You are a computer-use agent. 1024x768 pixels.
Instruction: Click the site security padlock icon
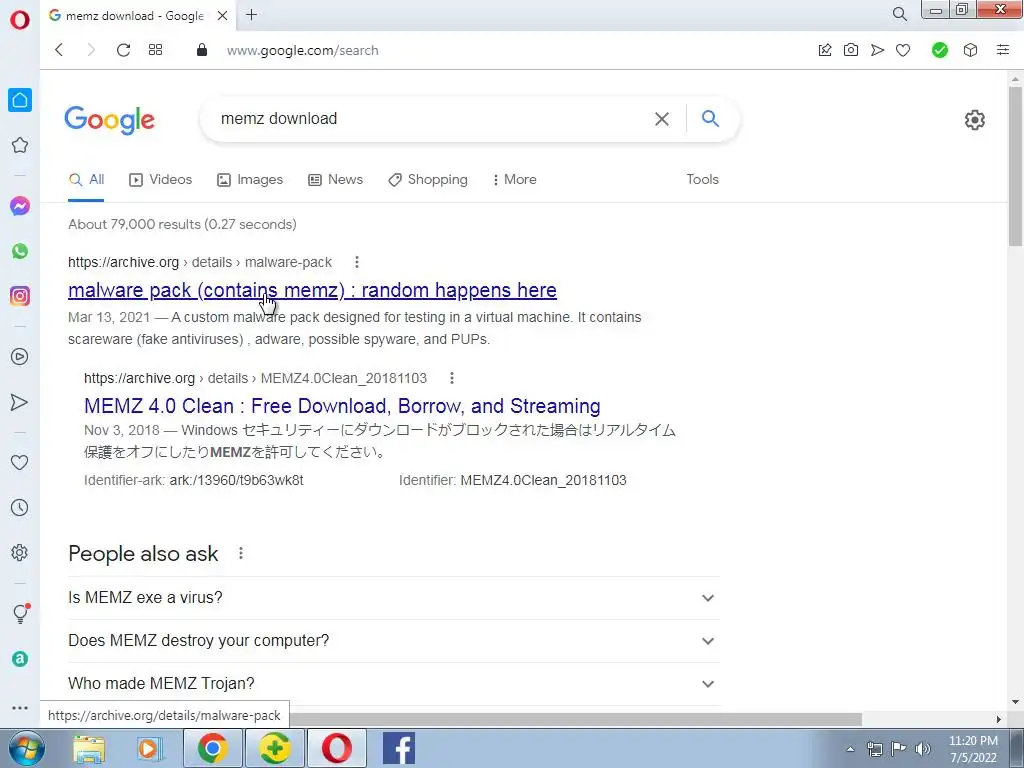click(202, 50)
